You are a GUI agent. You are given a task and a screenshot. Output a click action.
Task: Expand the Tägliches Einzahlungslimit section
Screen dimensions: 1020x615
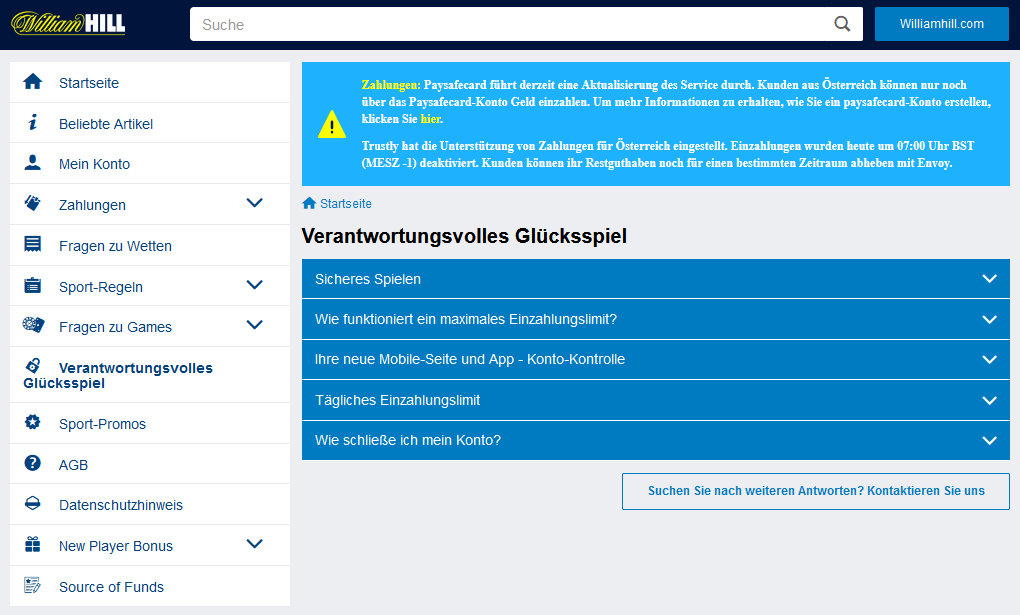point(656,400)
